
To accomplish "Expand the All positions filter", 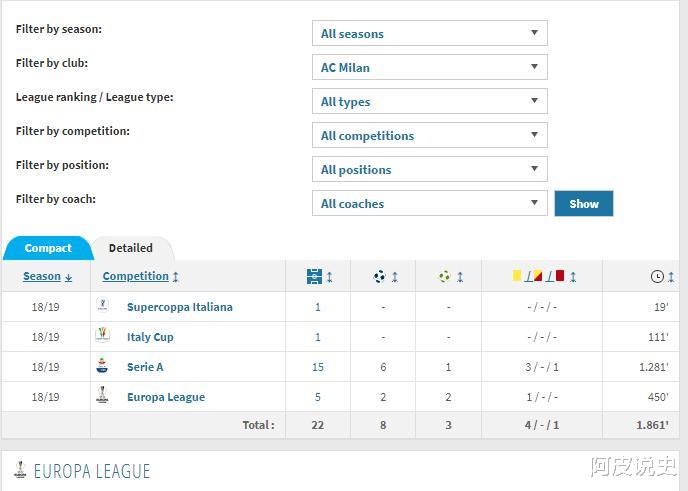I will click(429, 170).
